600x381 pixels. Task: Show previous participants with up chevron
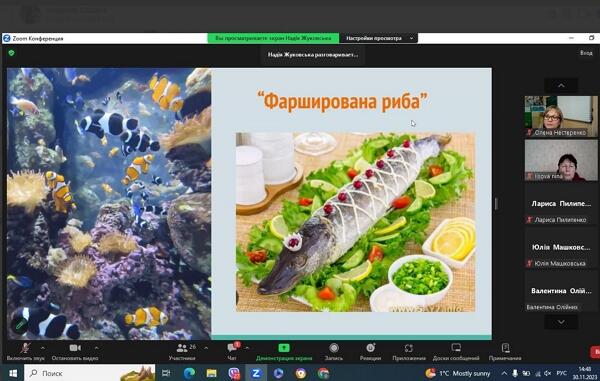[x=561, y=85]
